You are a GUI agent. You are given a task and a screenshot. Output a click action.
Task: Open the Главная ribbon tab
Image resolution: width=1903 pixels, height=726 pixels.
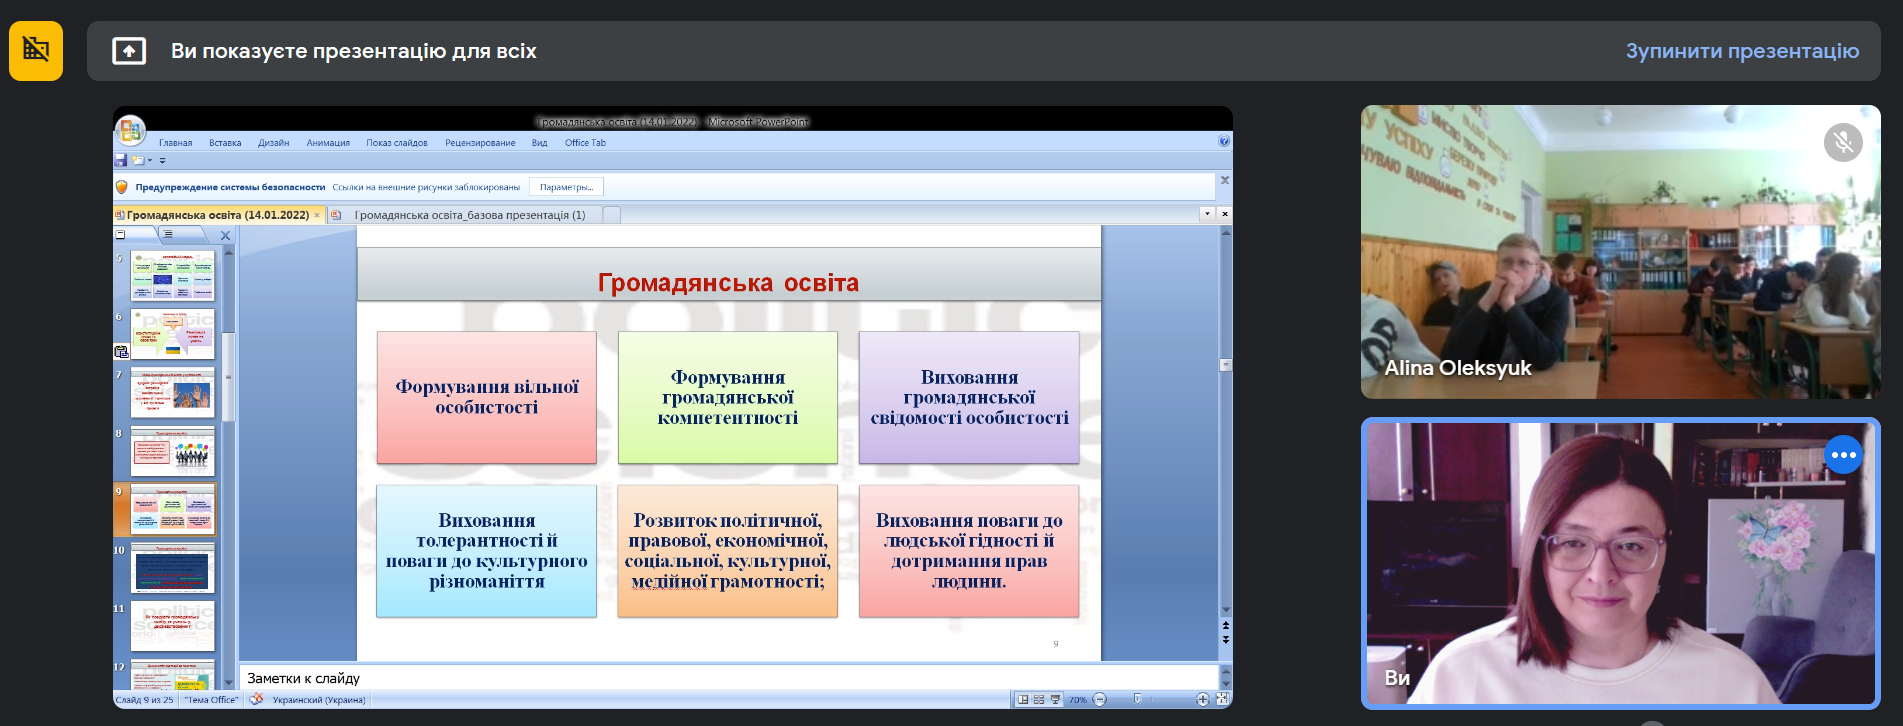click(x=175, y=143)
